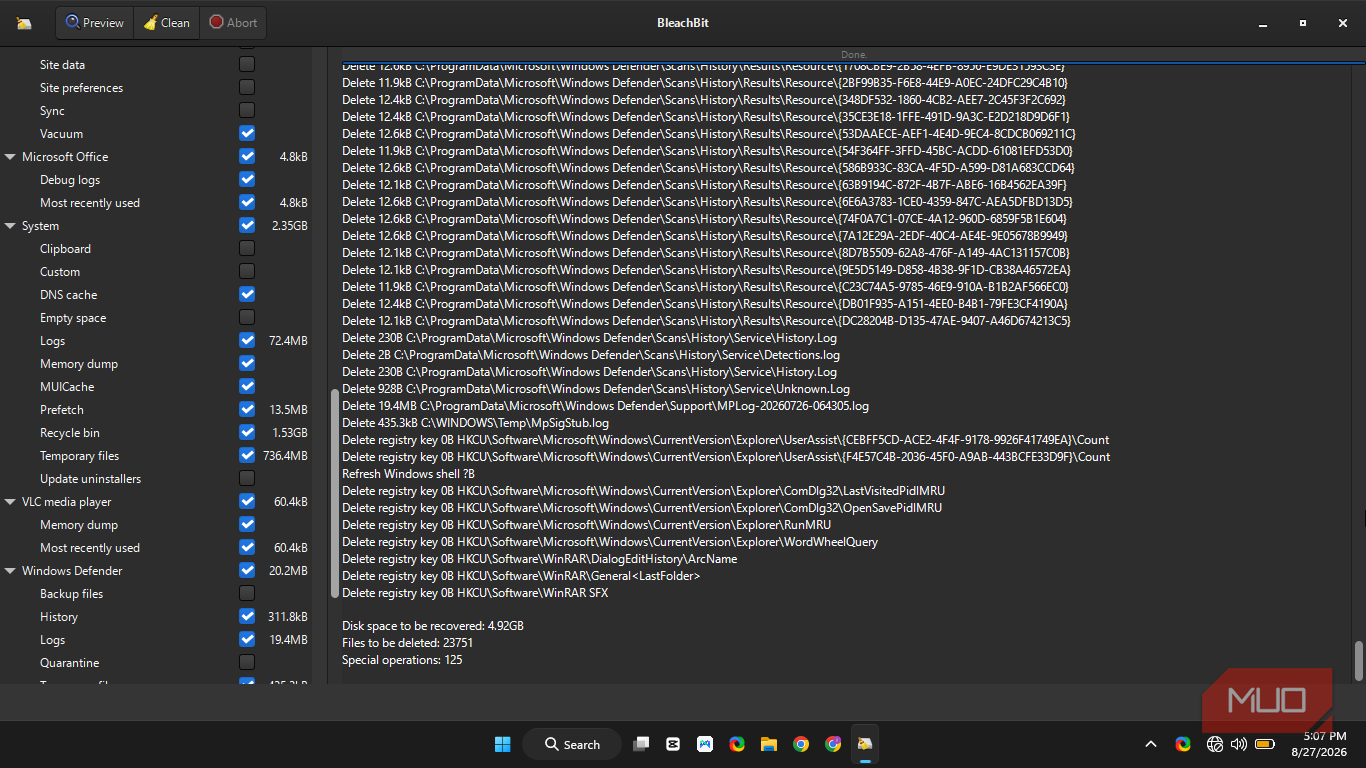Viewport: 1366px width, 768px height.
Task: Click the battery tray icon
Action: [x=1264, y=744]
